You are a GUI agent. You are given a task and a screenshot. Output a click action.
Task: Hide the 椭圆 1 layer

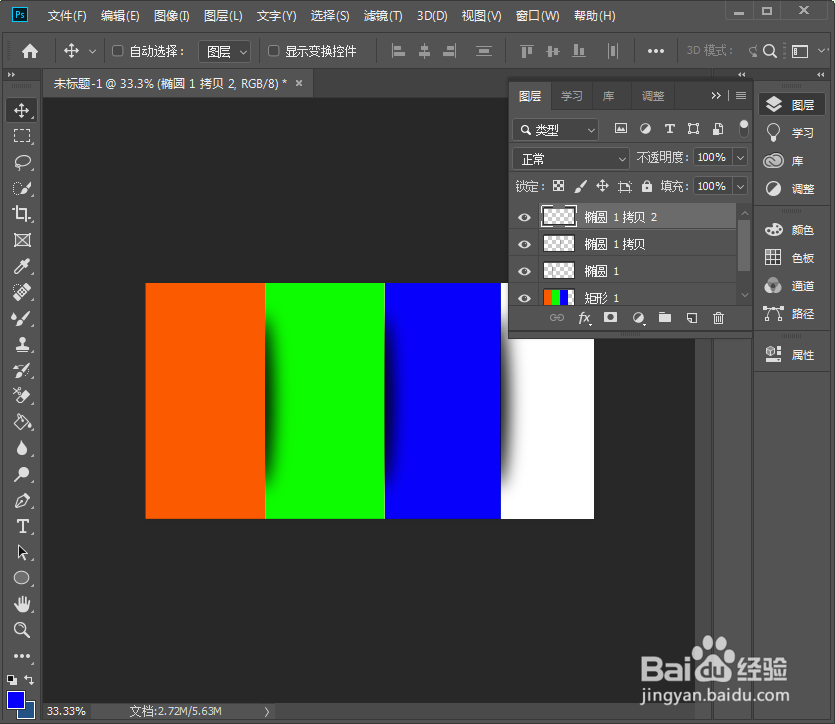pos(525,272)
